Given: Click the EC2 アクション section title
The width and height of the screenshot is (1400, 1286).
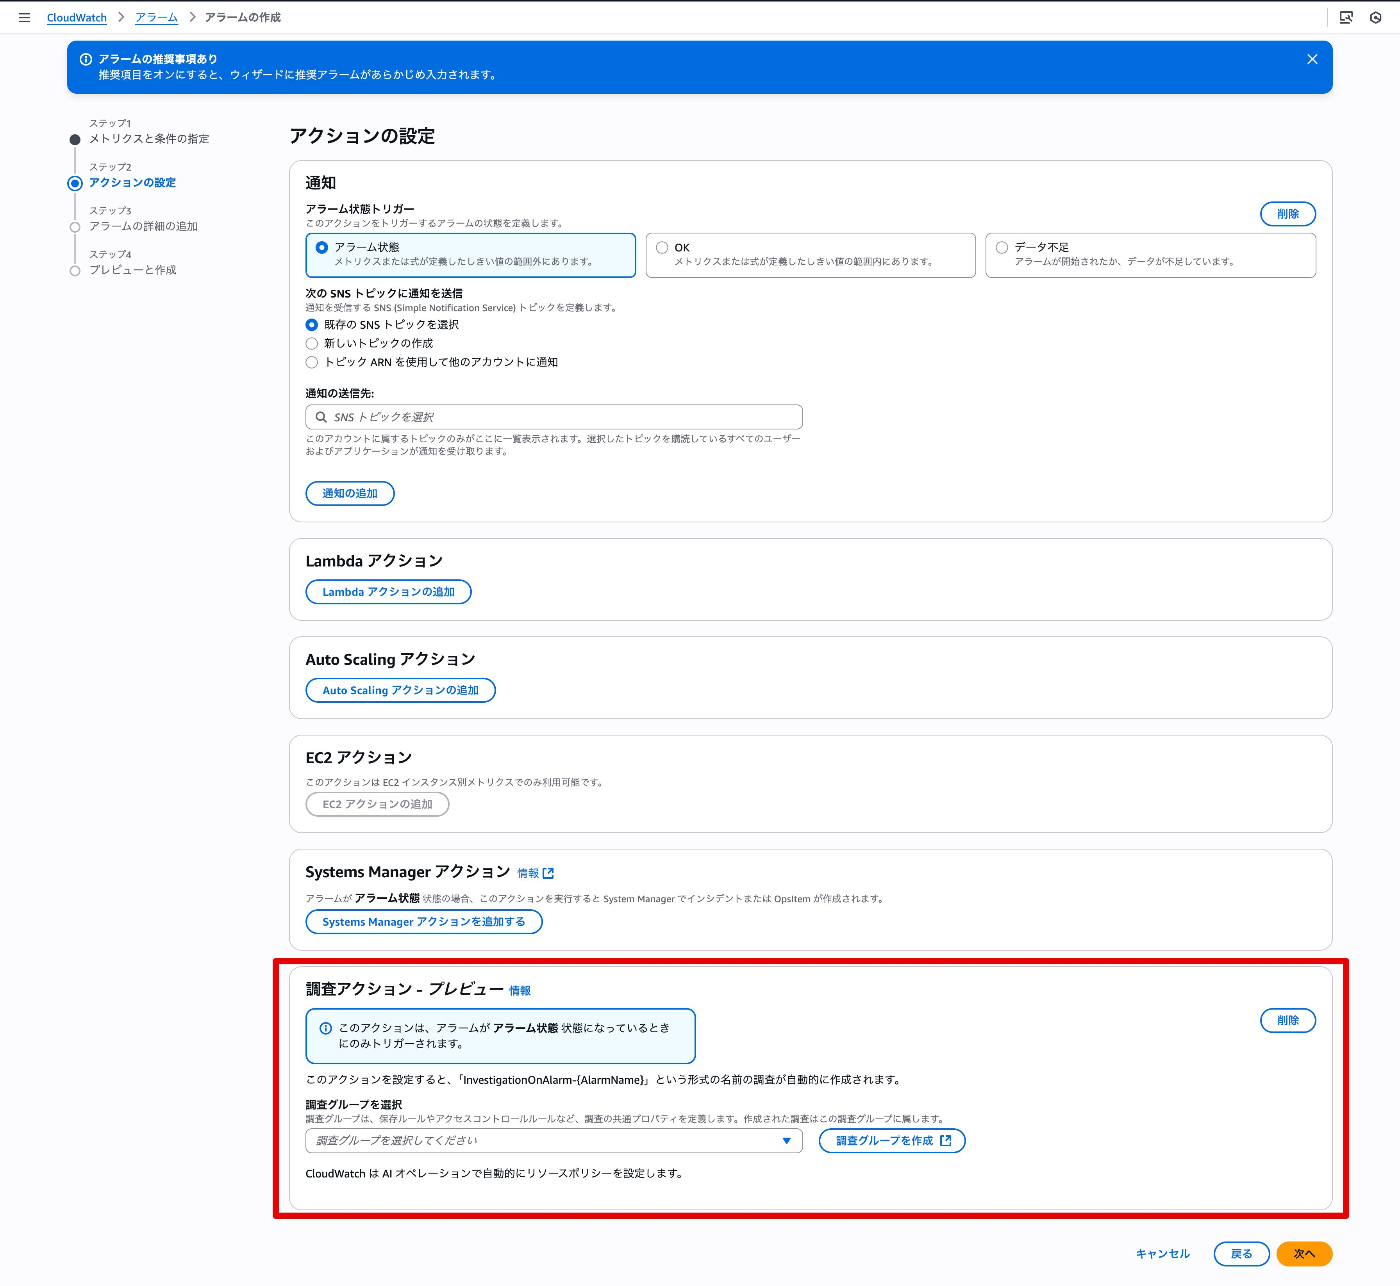Looking at the screenshot, I should tap(358, 758).
